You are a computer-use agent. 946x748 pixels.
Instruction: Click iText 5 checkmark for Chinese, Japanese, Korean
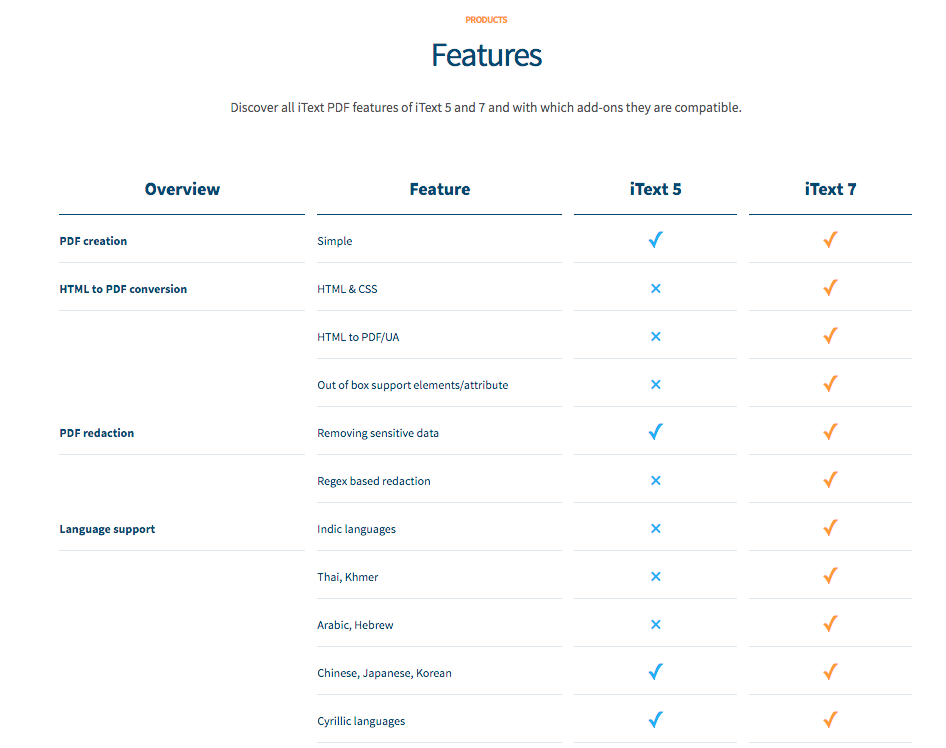point(655,672)
